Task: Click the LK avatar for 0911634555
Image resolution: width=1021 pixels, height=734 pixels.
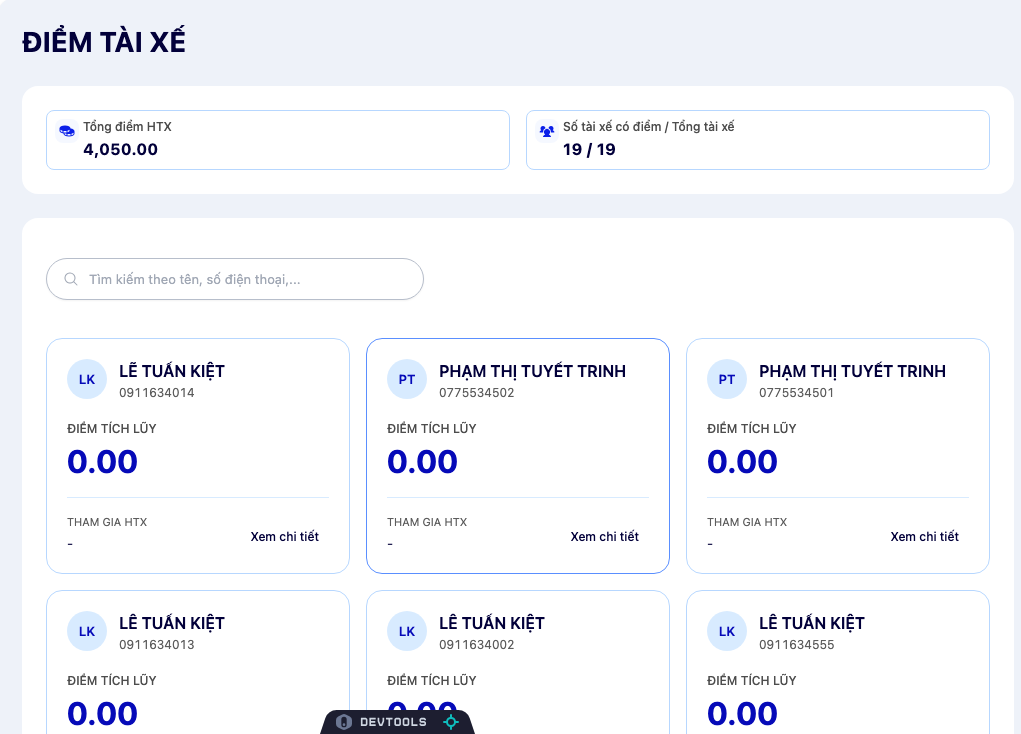Action: [x=727, y=631]
